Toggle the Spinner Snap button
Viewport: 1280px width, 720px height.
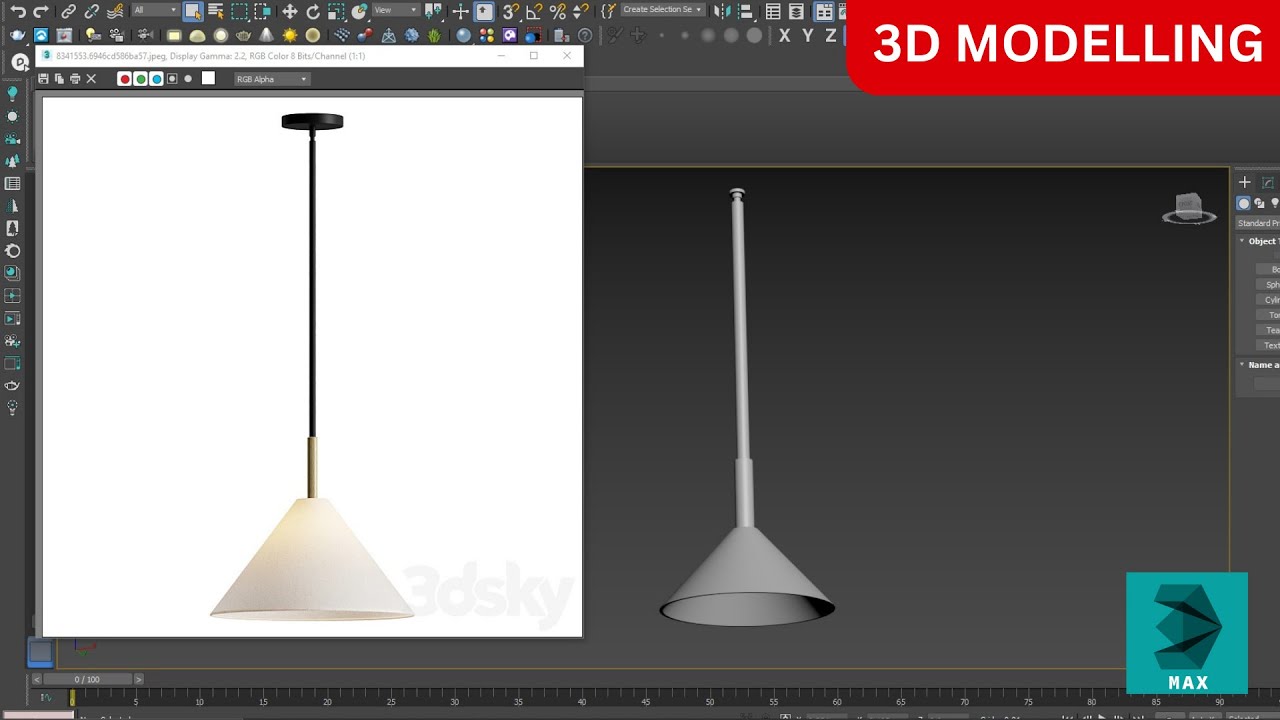pos(580,12)
